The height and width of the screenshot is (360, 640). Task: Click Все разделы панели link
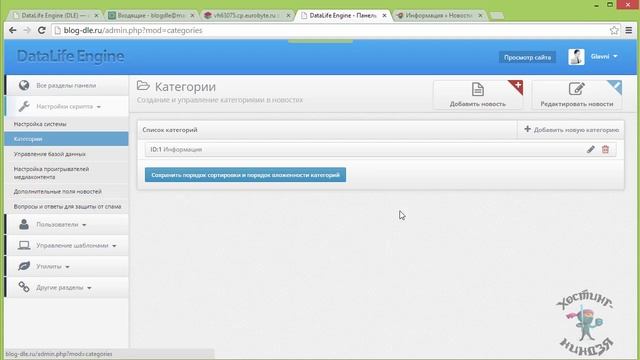tap(66, 86)
